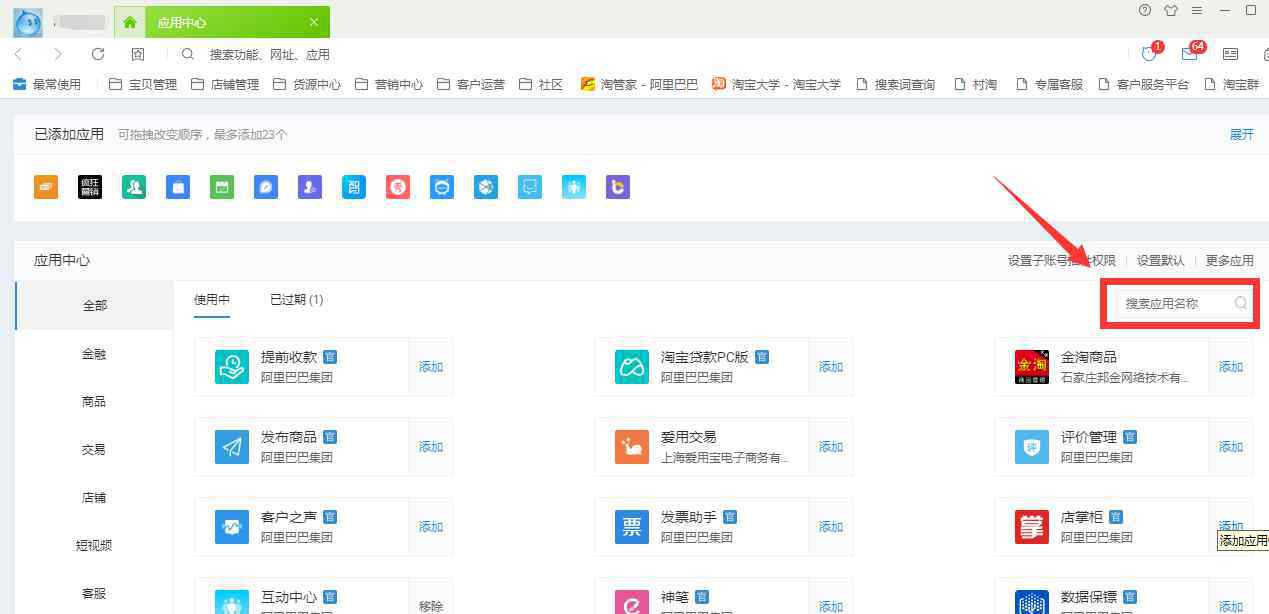This screenshot has width=1269, height=614.
Task: Add the 淘宝贷款PC版 app
Action: coord(831,367)
